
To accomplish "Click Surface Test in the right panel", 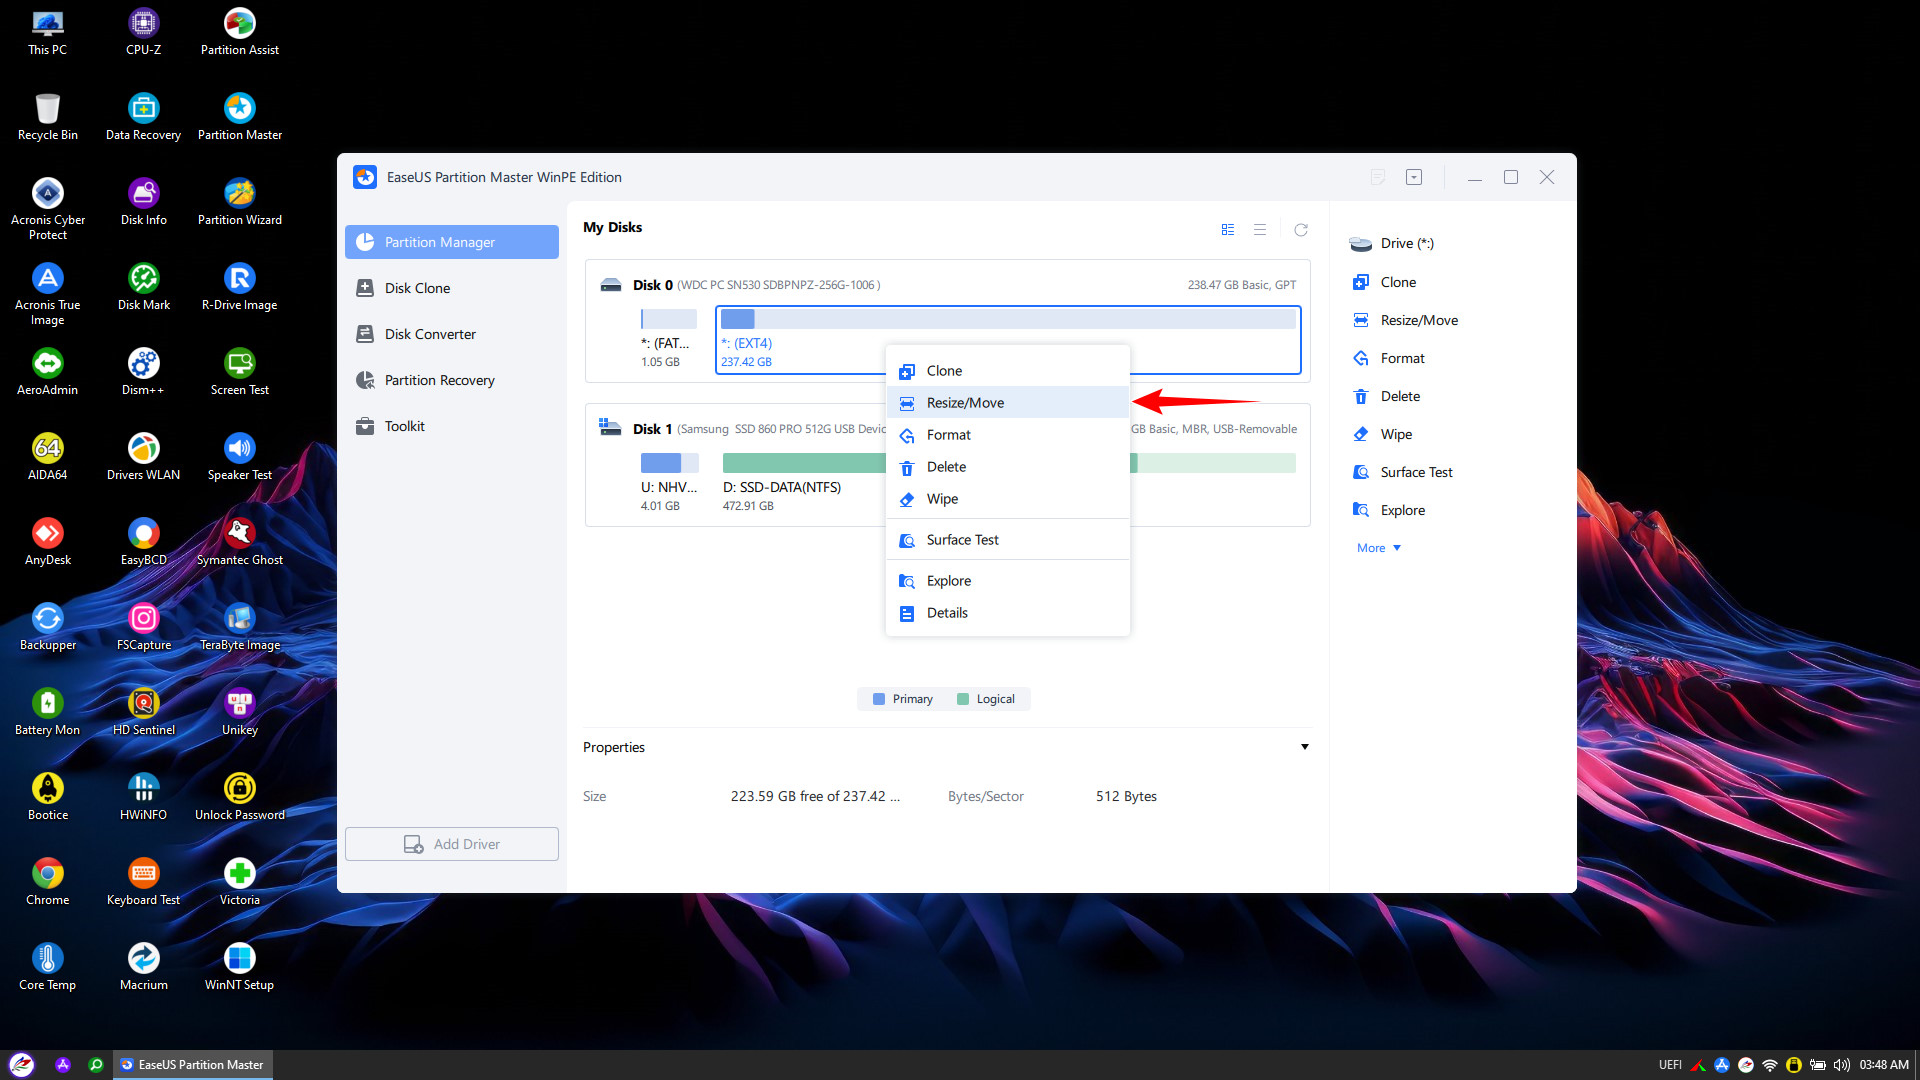I will coord(1416,472).
